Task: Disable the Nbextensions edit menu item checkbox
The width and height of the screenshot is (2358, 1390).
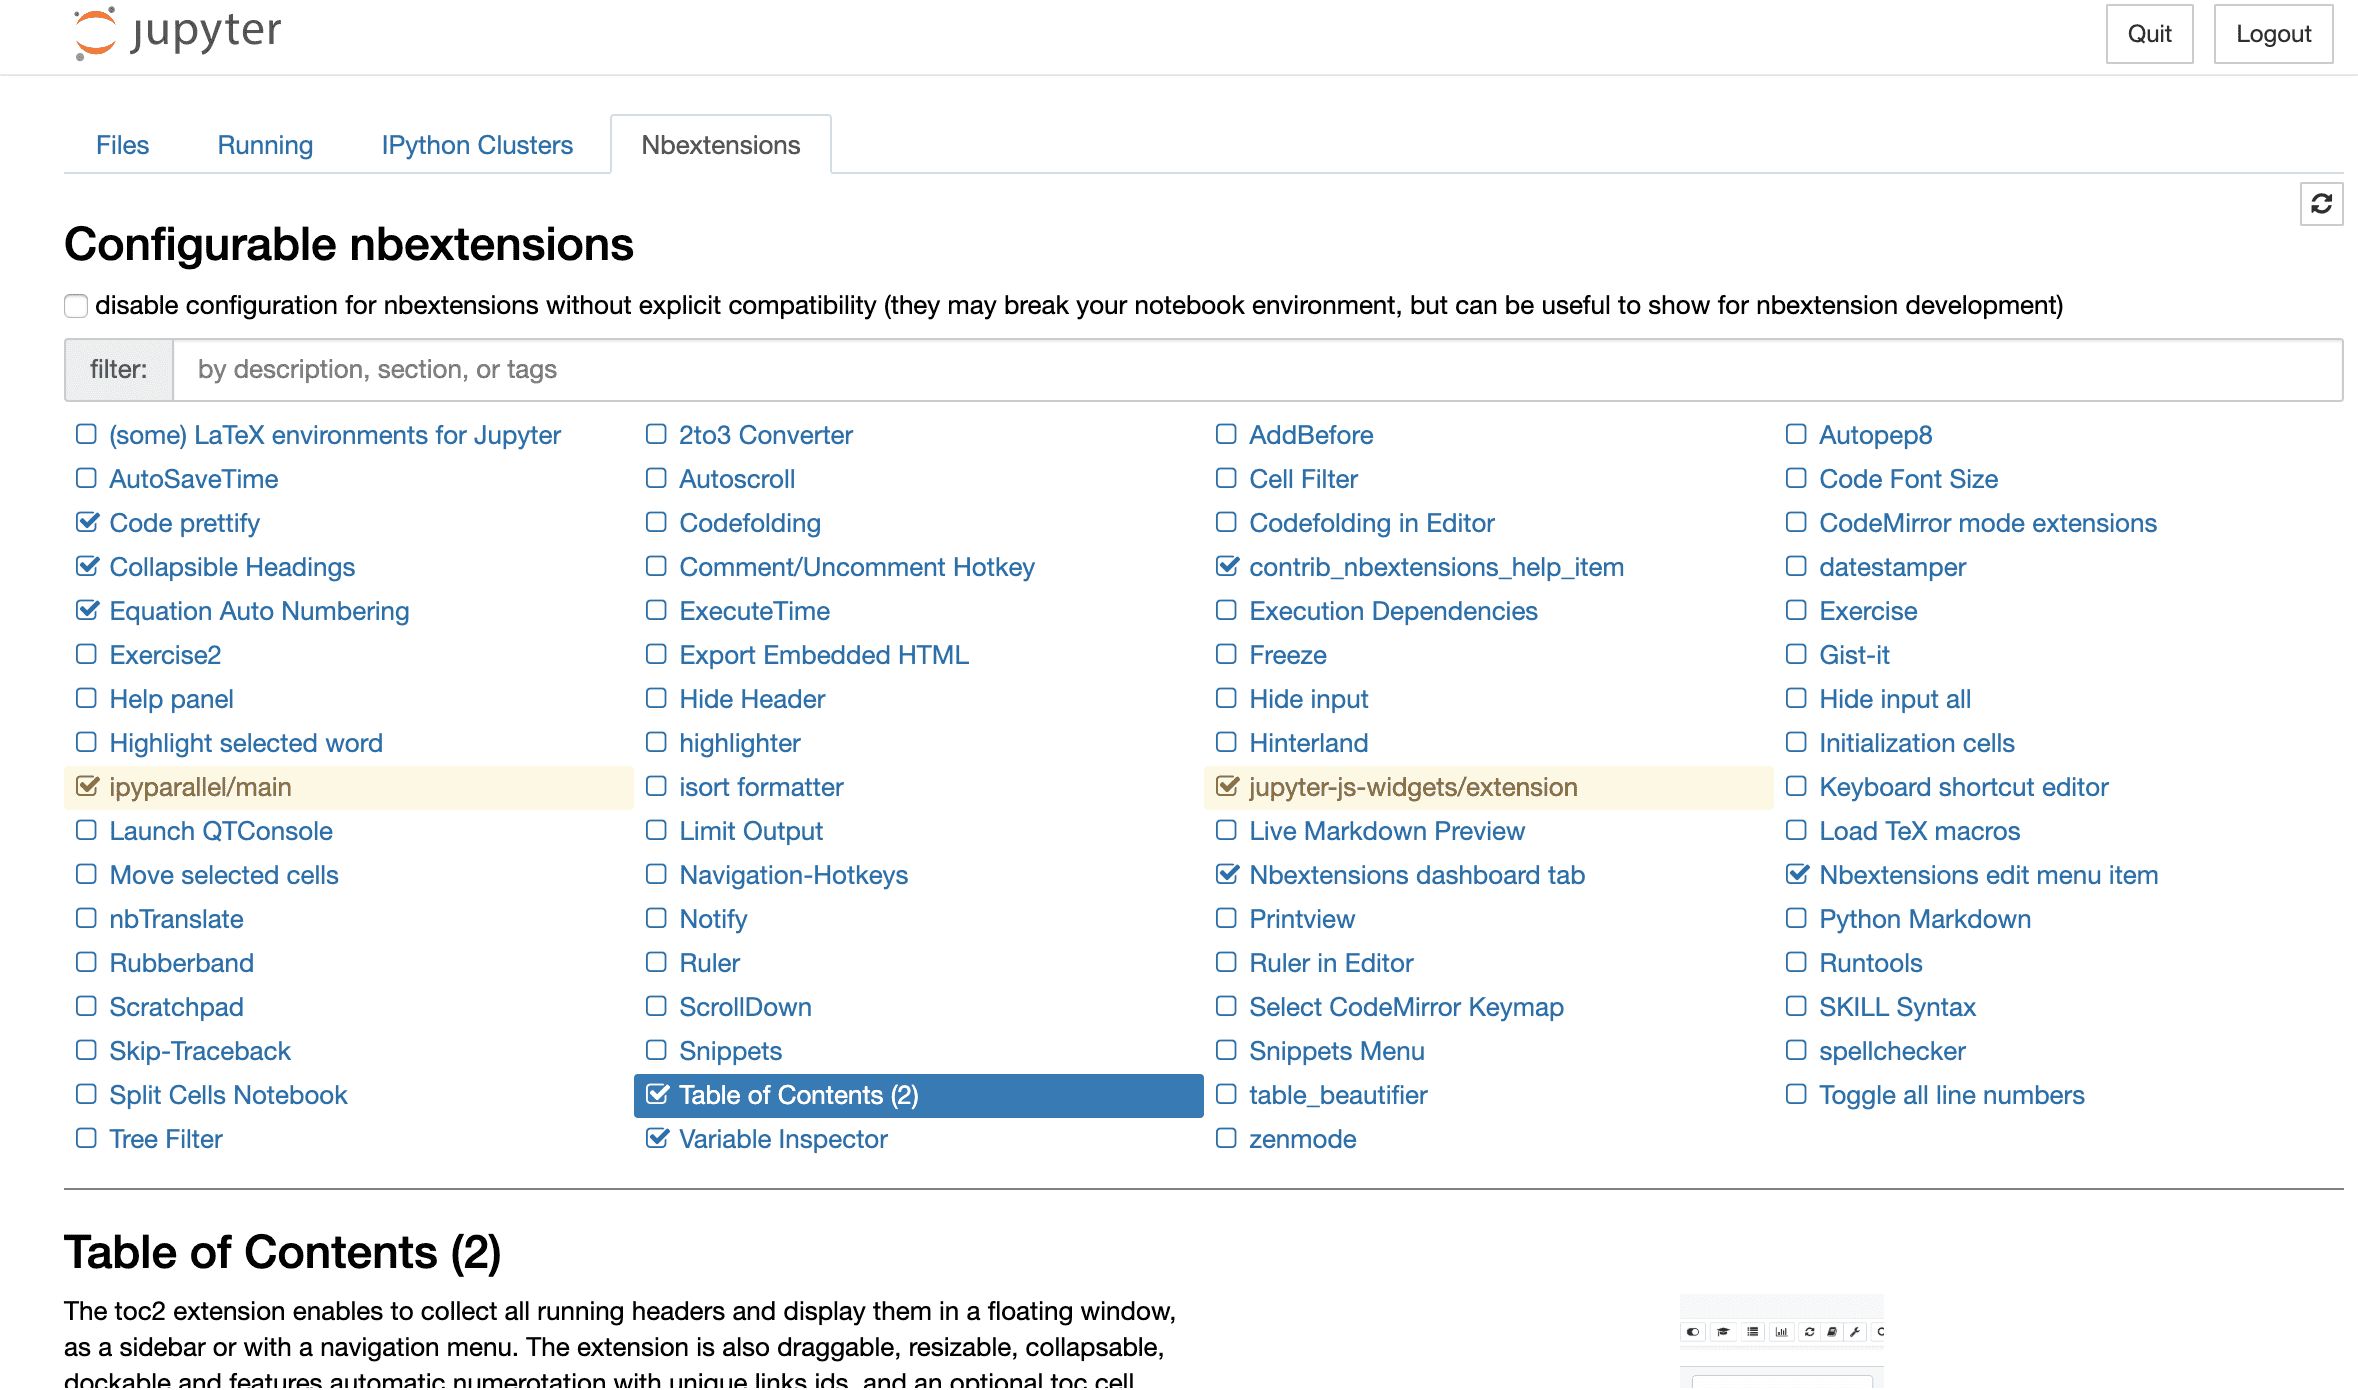Action: 1797,874
